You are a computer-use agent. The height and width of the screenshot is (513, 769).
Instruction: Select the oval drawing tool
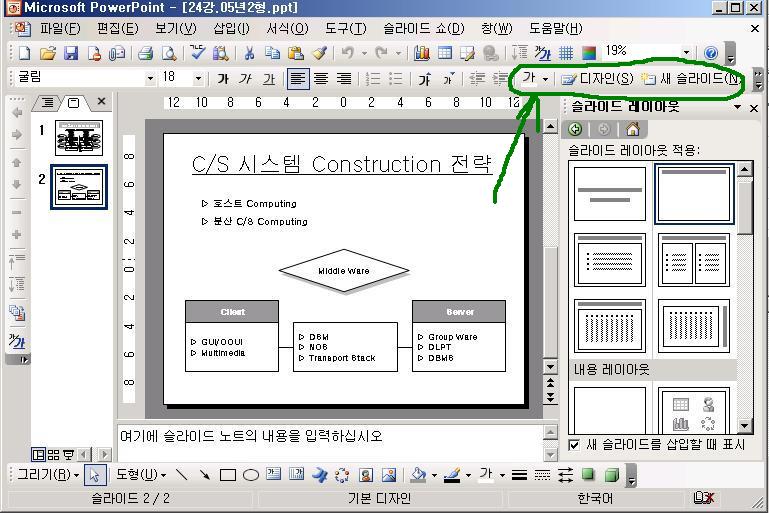251,475
